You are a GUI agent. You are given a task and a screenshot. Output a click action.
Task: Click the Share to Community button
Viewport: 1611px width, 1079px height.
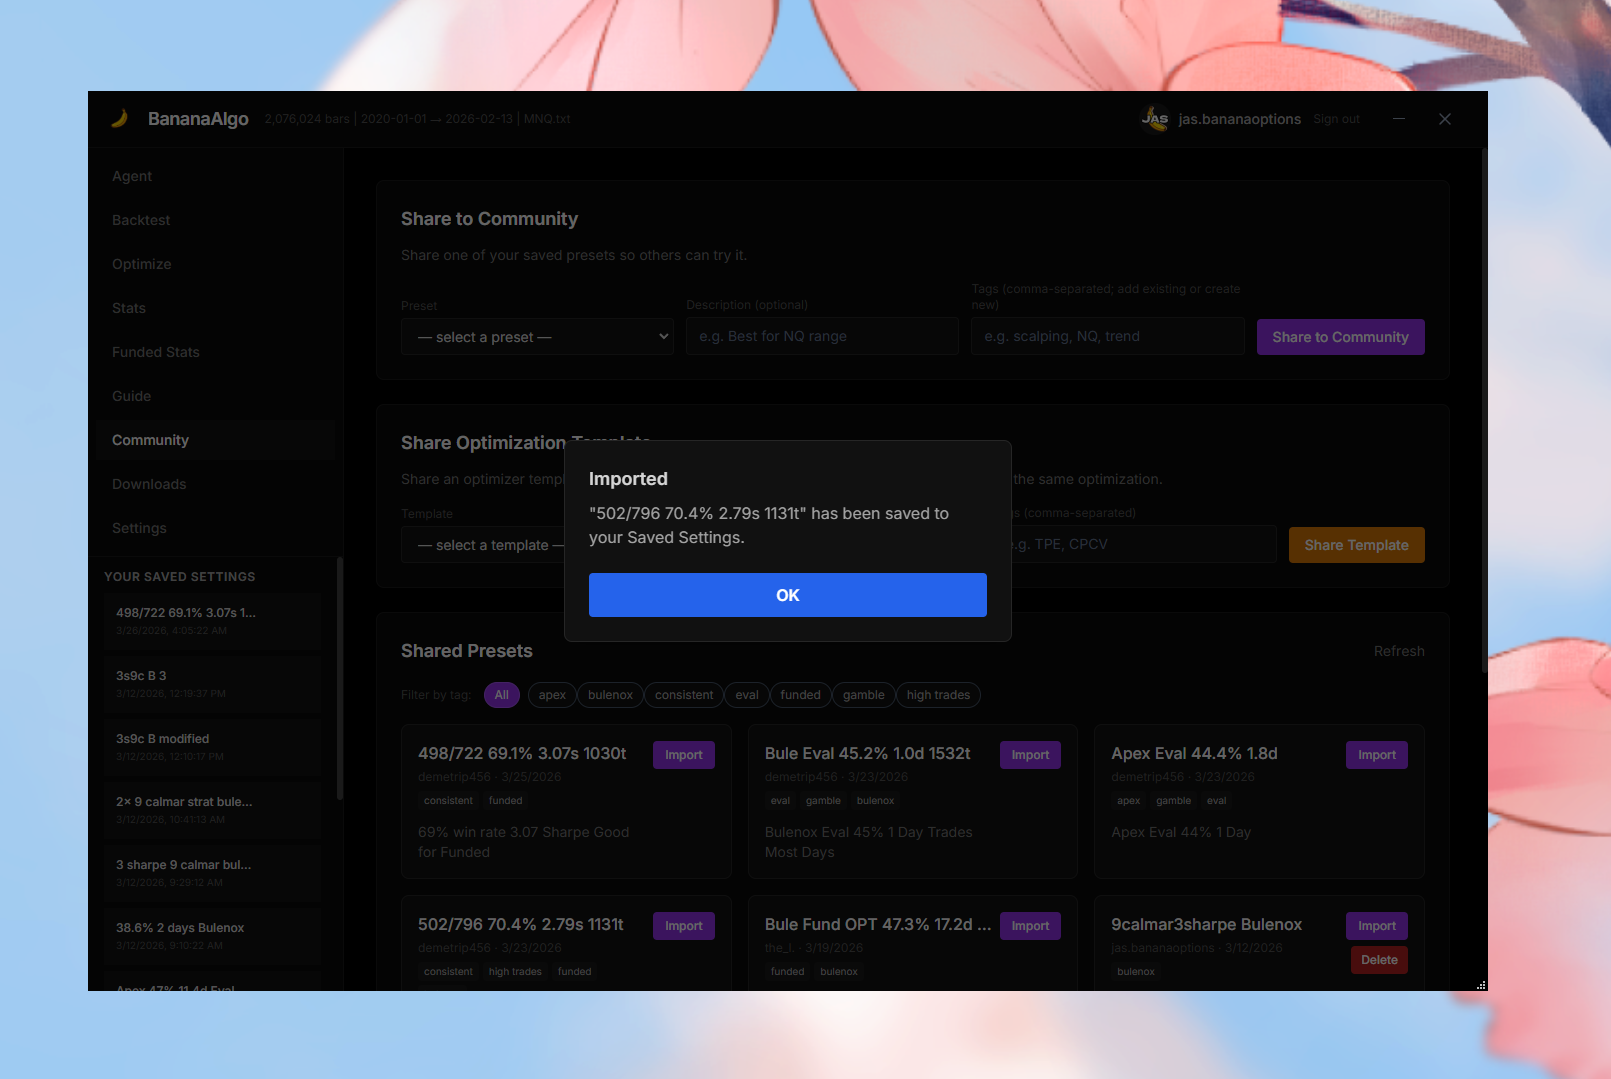pos(1340,337)
